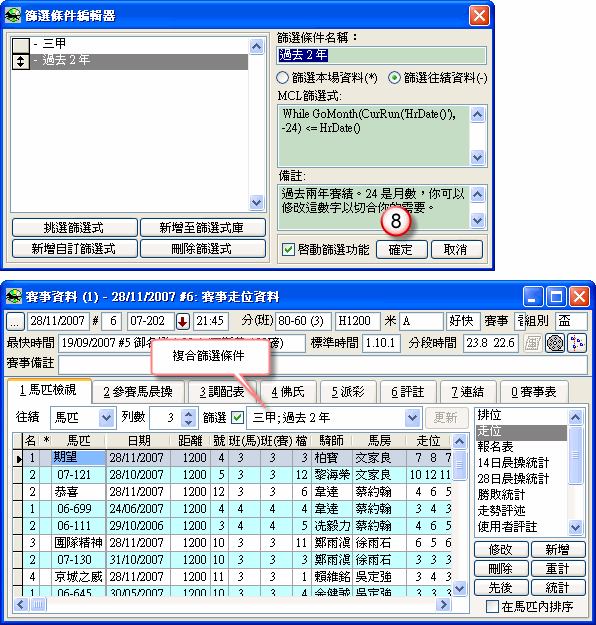Click the 篩選條件名稱 input field
Viewport: 596px width, 625px height.
382,55
